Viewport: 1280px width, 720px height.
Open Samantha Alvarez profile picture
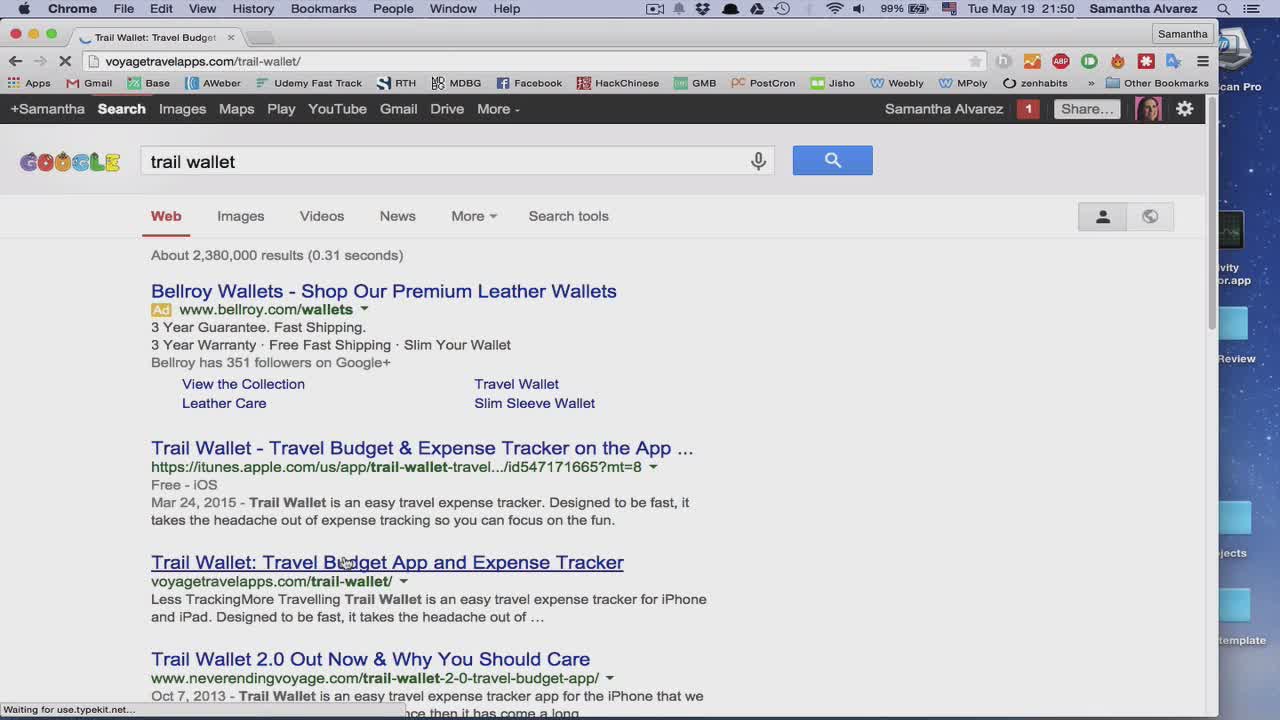[1148, 109]
